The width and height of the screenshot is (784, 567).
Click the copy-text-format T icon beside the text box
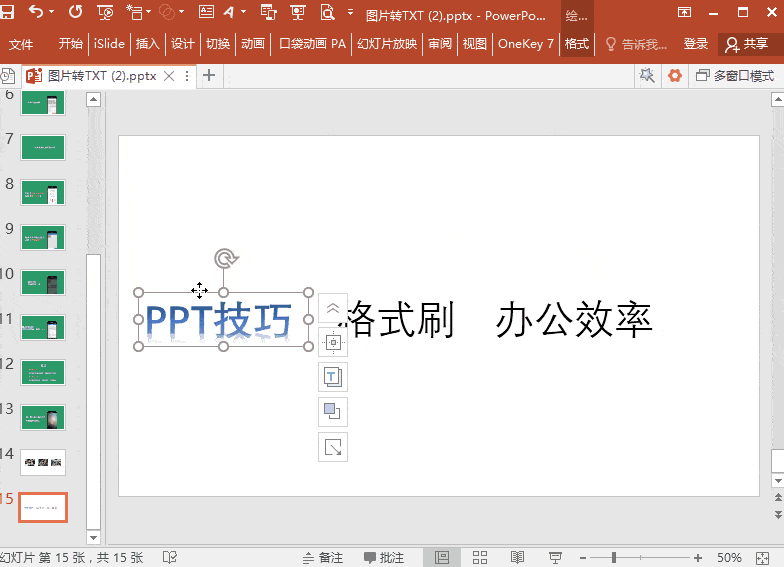click(333, 377)
